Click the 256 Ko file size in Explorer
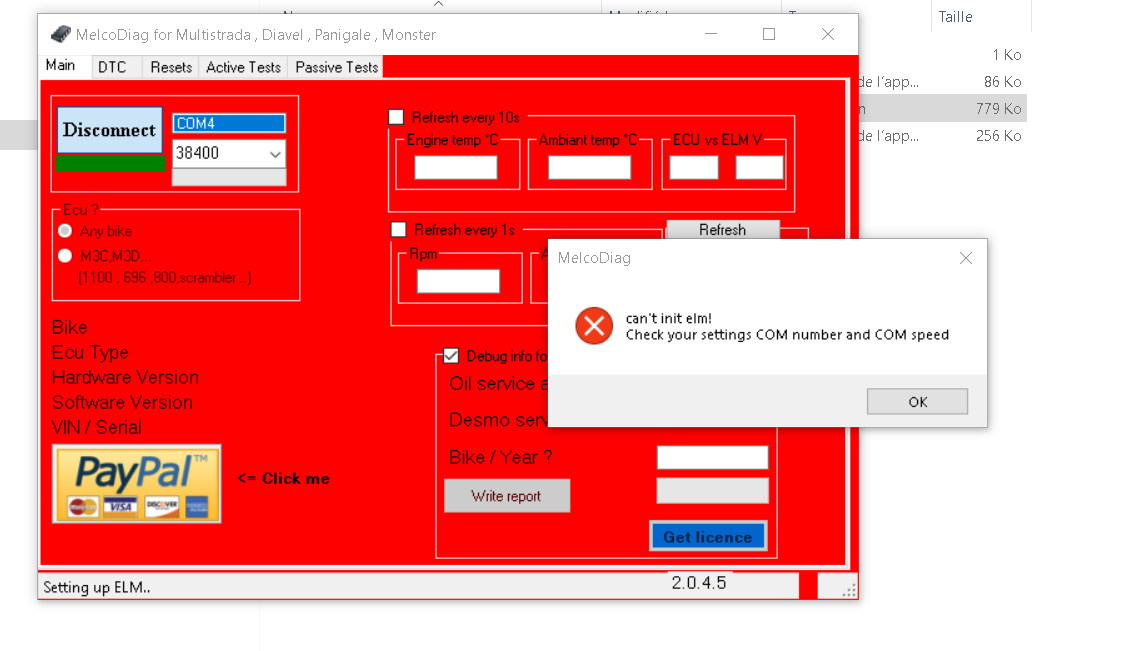Image resolution: width=1148 pixels, height=651 pixels. (999, 136)
